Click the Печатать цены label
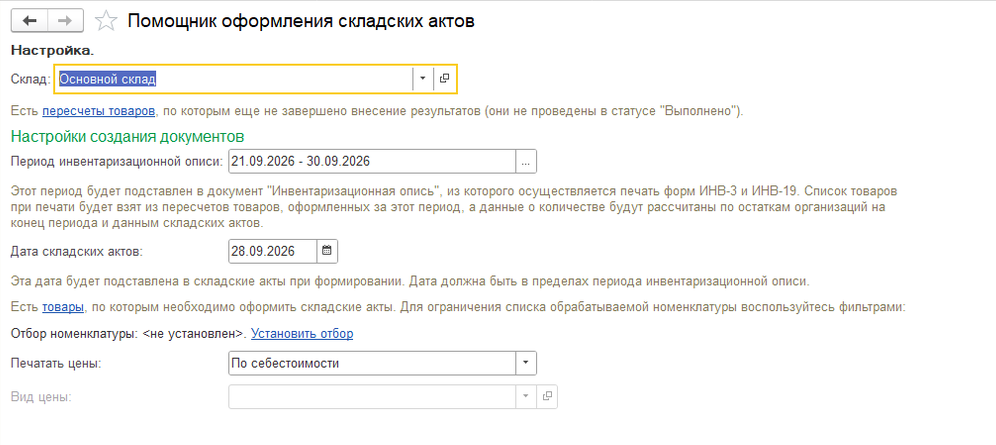 (x=57, y=364)
